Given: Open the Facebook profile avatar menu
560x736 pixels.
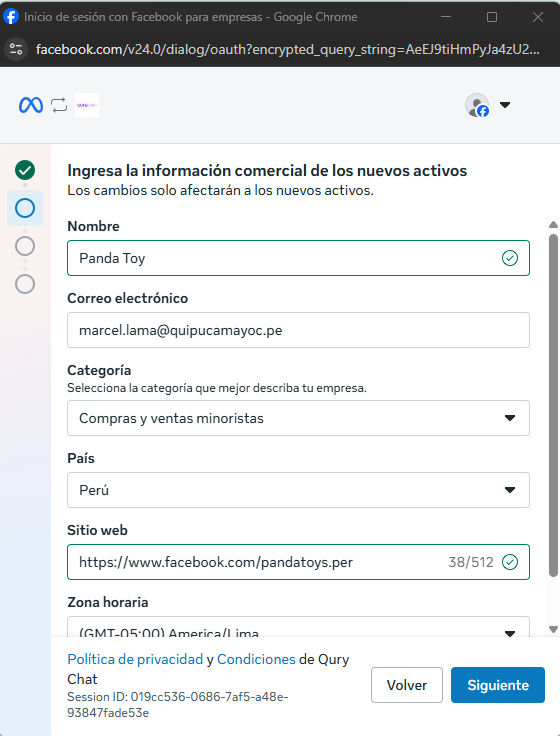Looking at the screenshot, I should (x=477, y=105).
